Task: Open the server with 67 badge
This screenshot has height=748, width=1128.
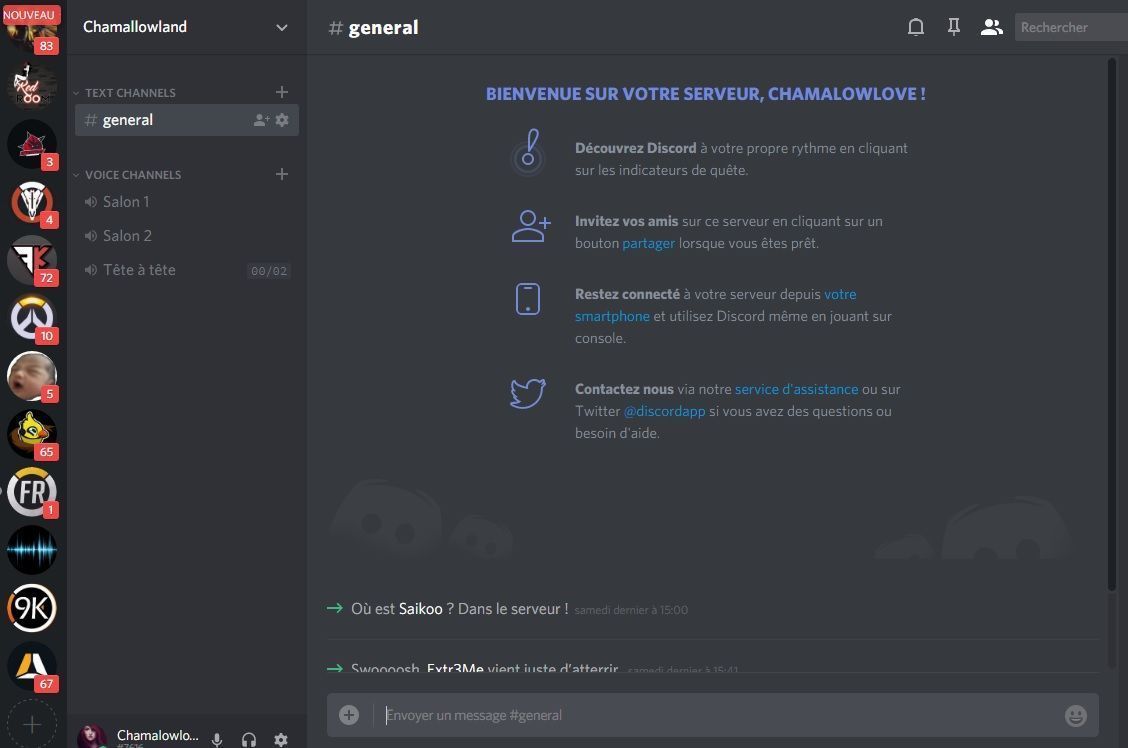Action: (x=32, y=667)
